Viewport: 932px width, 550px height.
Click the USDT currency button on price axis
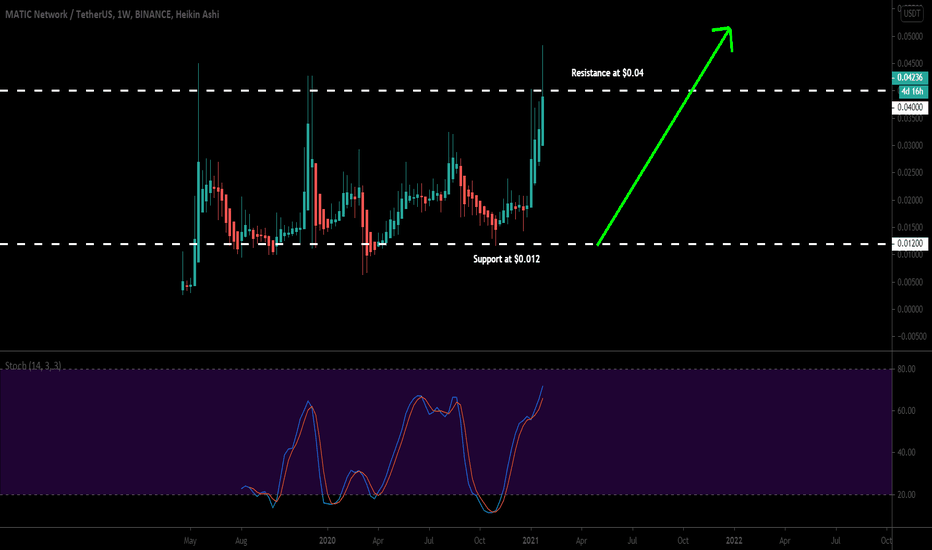[912, 13]
